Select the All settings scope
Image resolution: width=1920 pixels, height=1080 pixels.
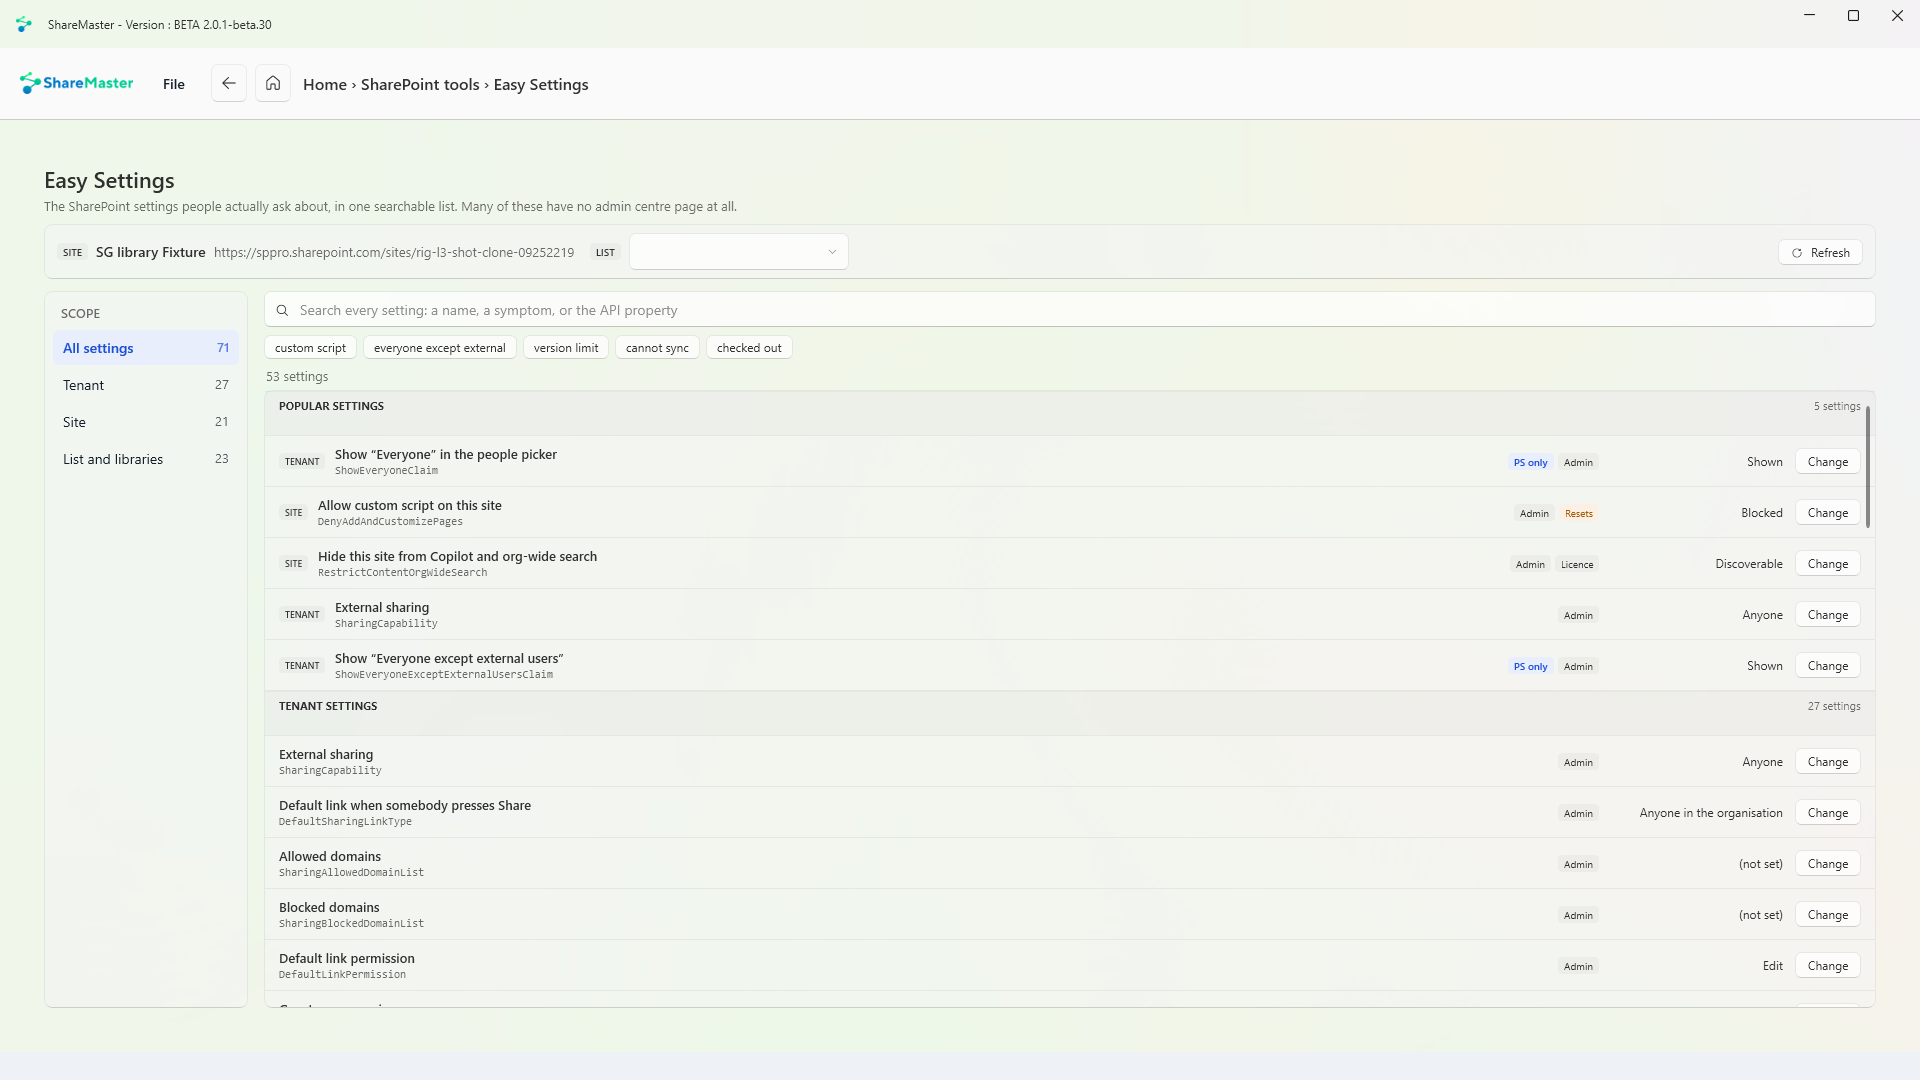(x=146, y=348)
